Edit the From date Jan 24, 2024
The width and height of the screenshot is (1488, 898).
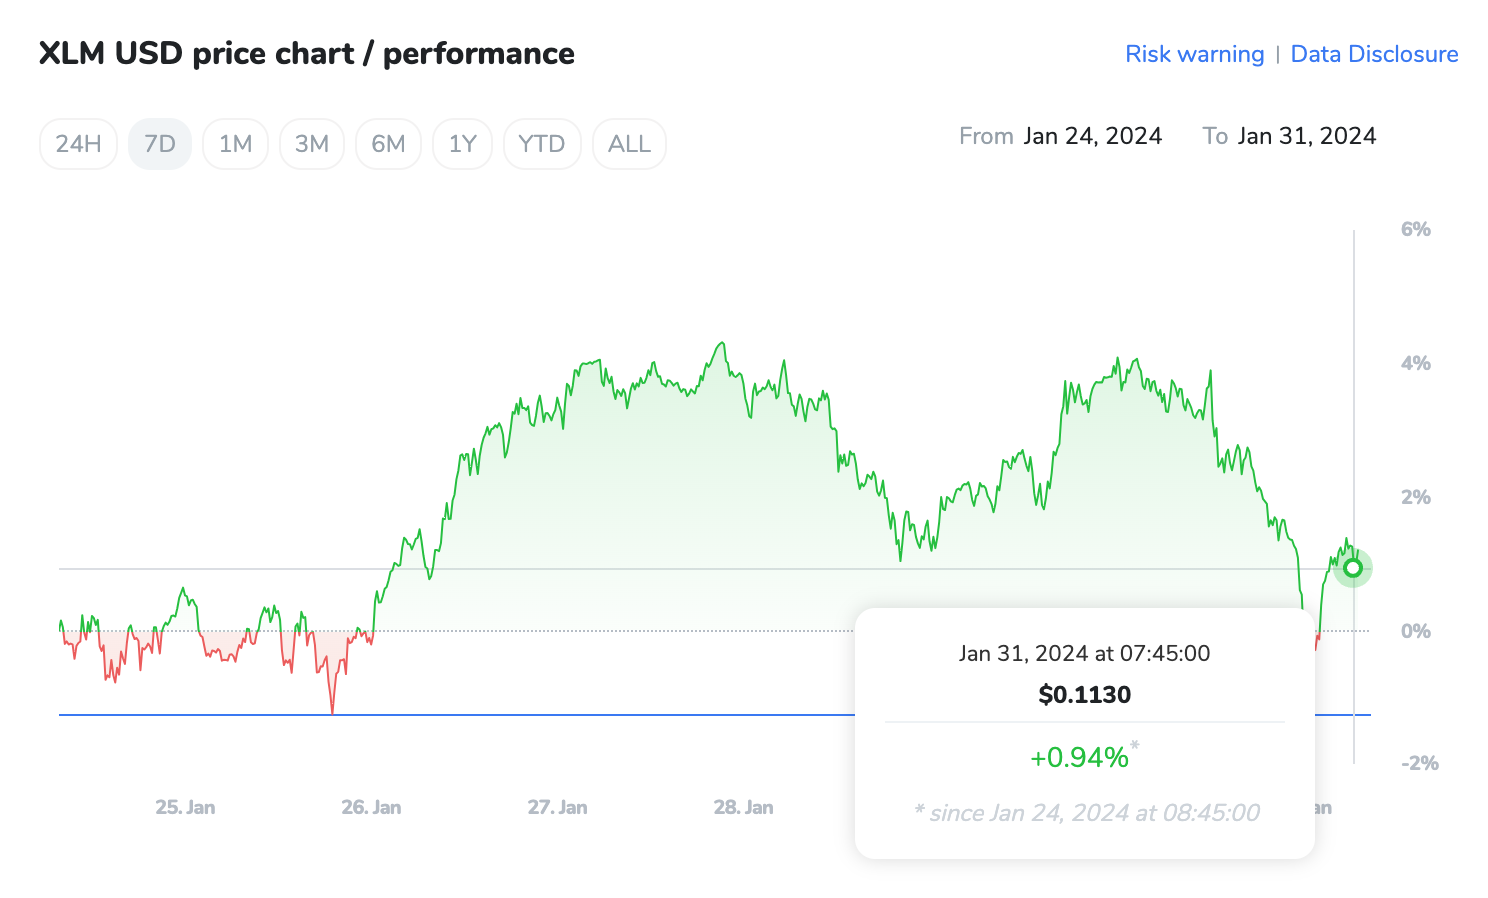[x=1092, y=136]
